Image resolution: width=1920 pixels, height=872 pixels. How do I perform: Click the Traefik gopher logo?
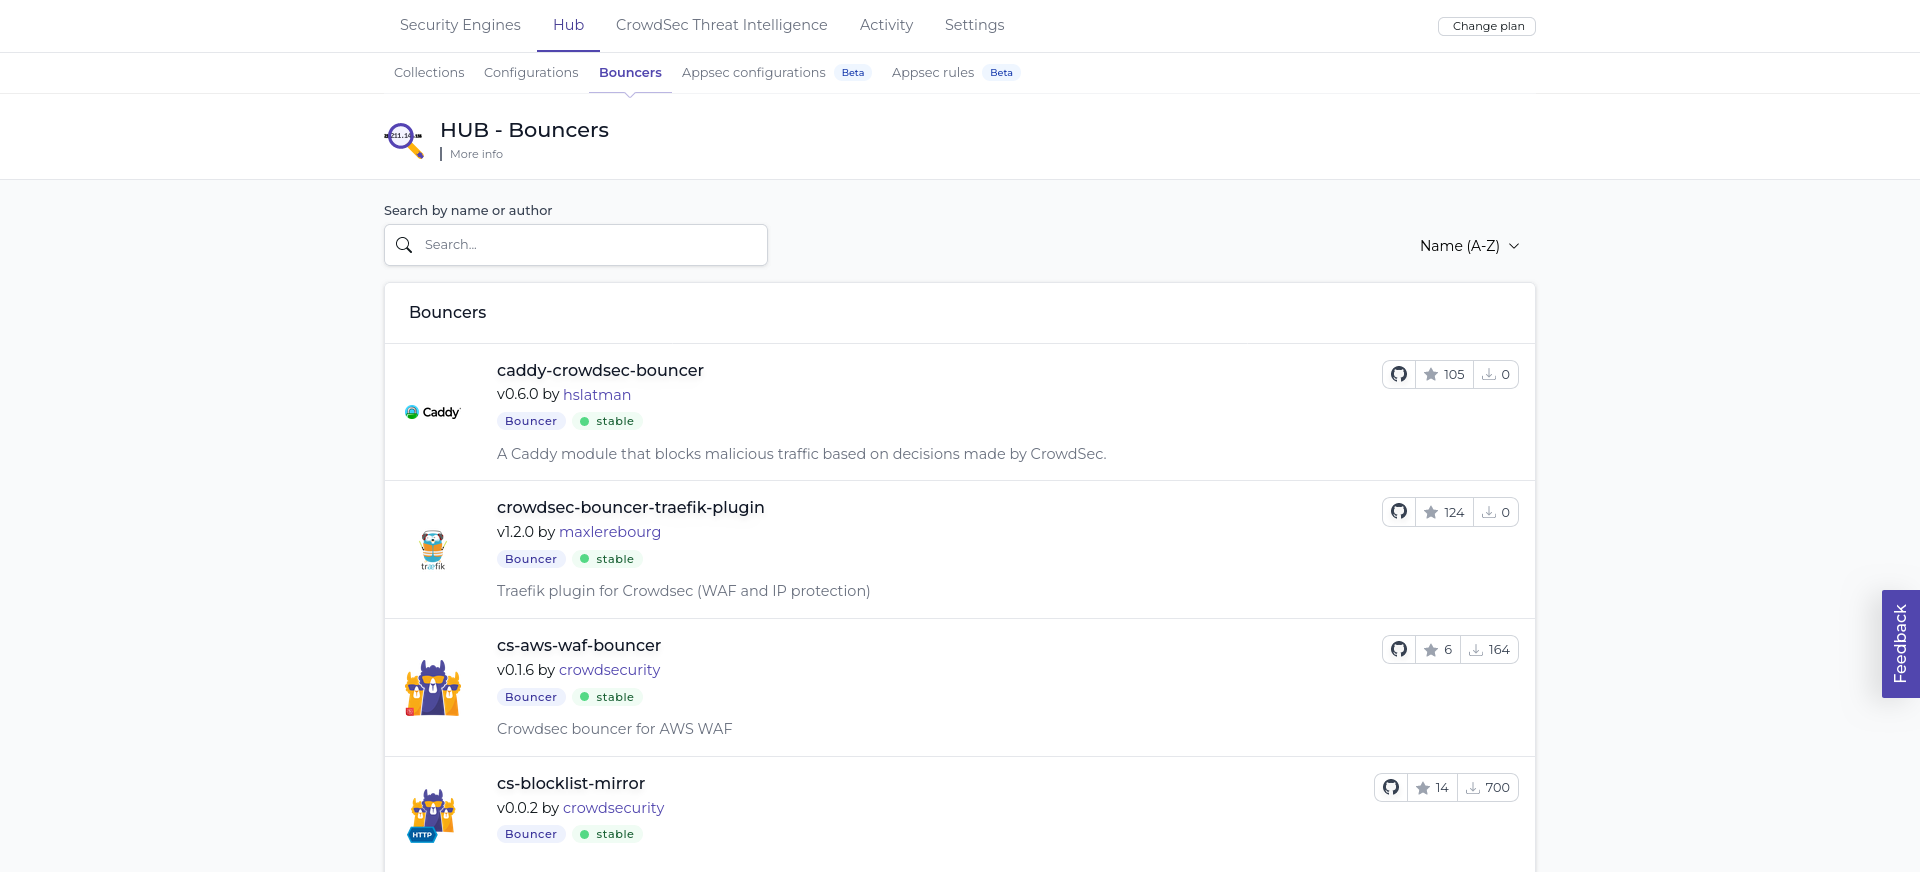tap(433, 550)
